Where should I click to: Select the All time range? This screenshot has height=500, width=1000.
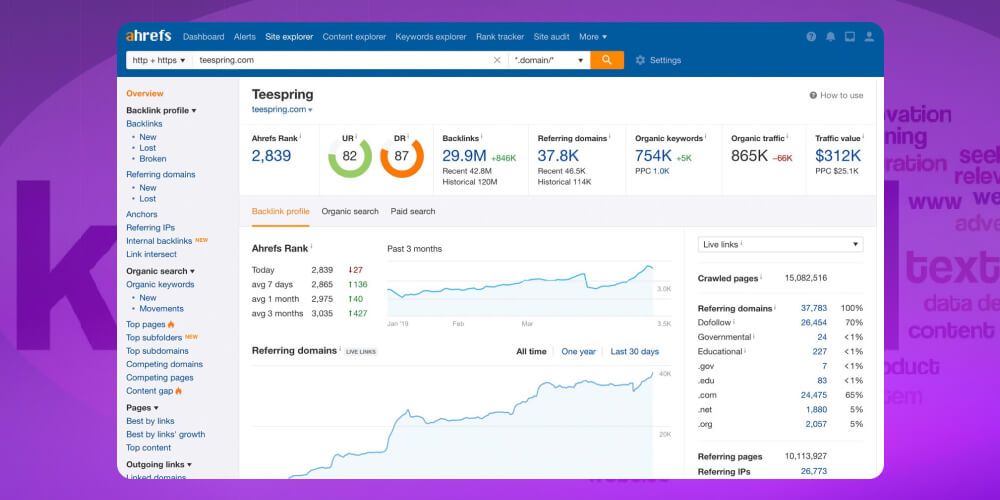[x=531, y=351]
